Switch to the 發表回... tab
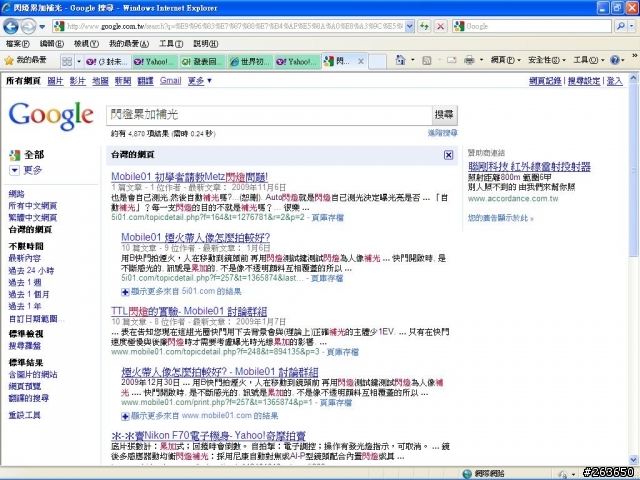Viewport: 640px width, 480px height. pyautogui.click(x=203, y=62)
